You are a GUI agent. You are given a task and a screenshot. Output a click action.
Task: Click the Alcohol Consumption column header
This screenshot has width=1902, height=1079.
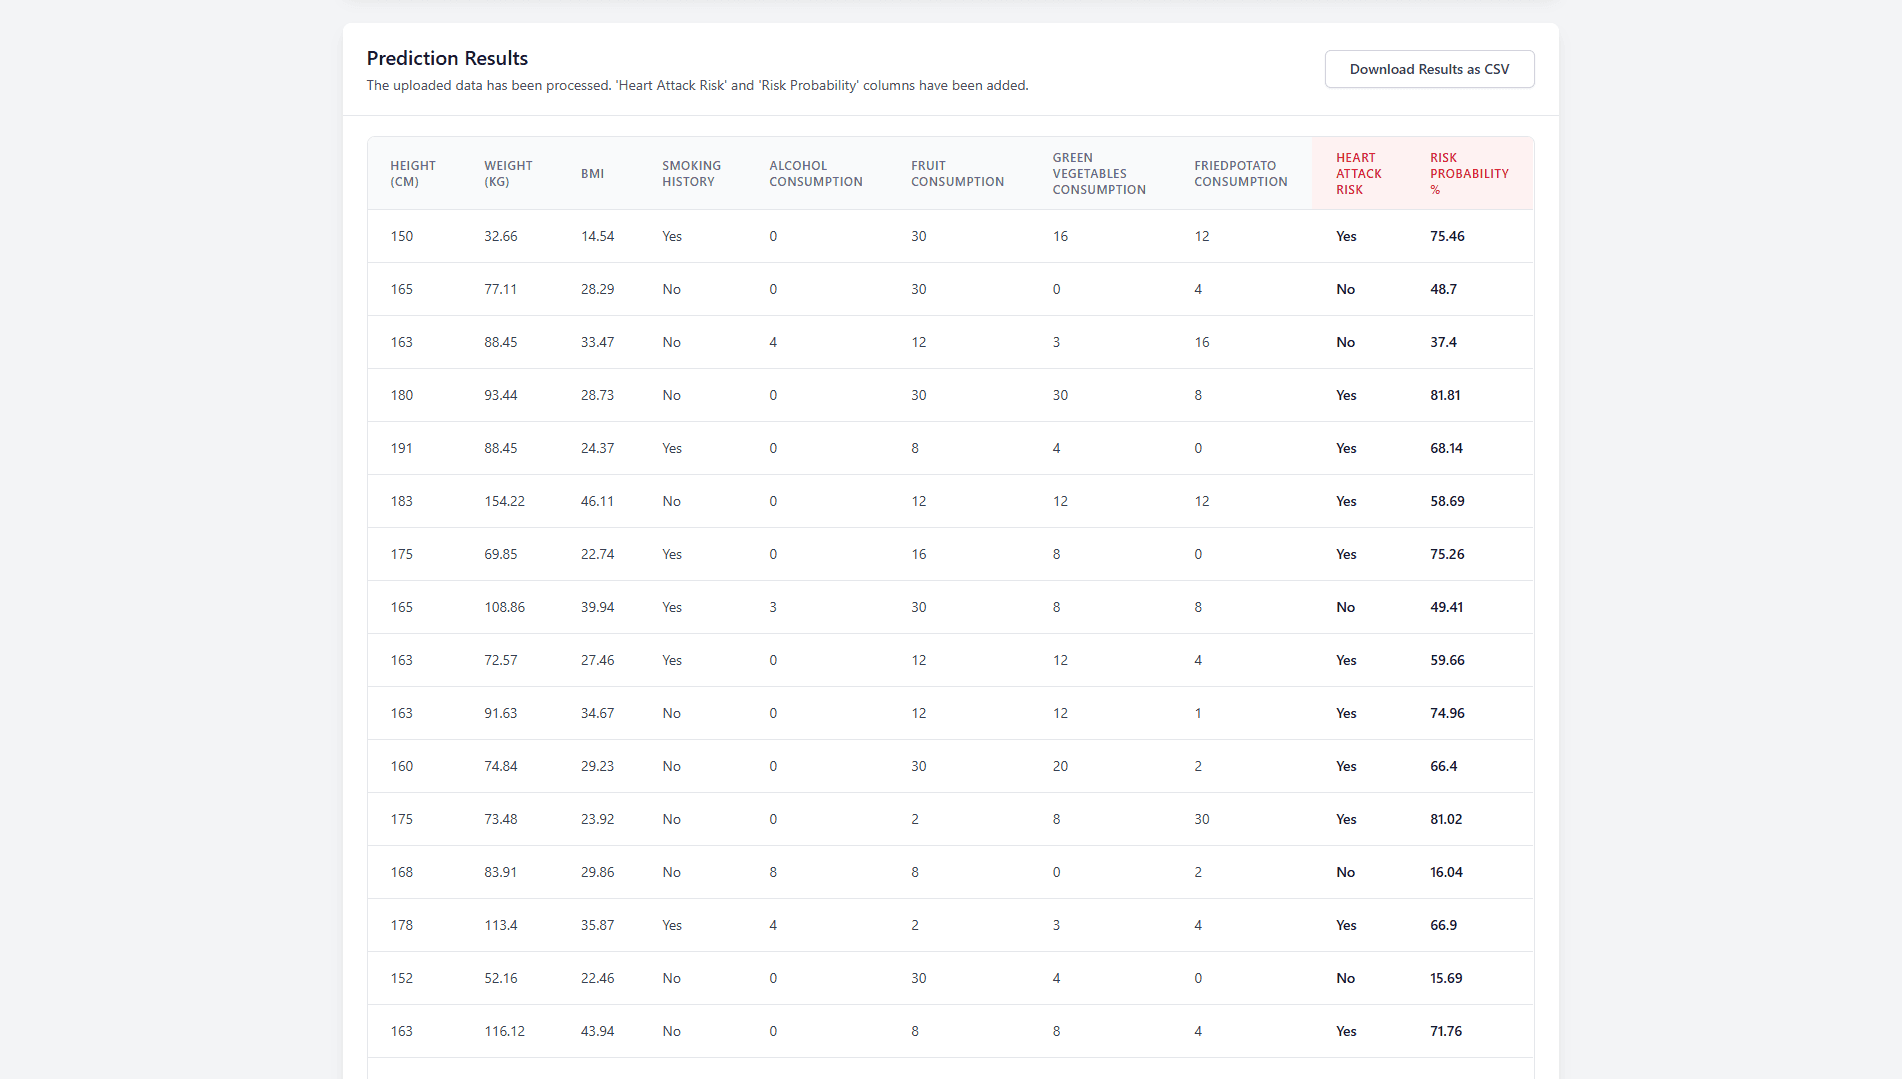tap(815, 174)
